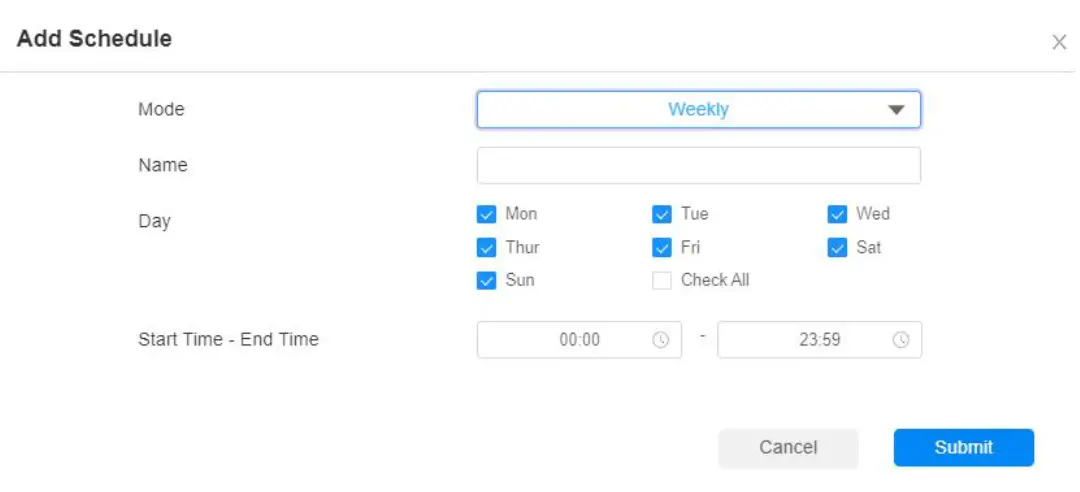This screenshot has height=492, width=1080.
Task: Expand the Mode dropdown arrow
Action: (x=896, y=110)
